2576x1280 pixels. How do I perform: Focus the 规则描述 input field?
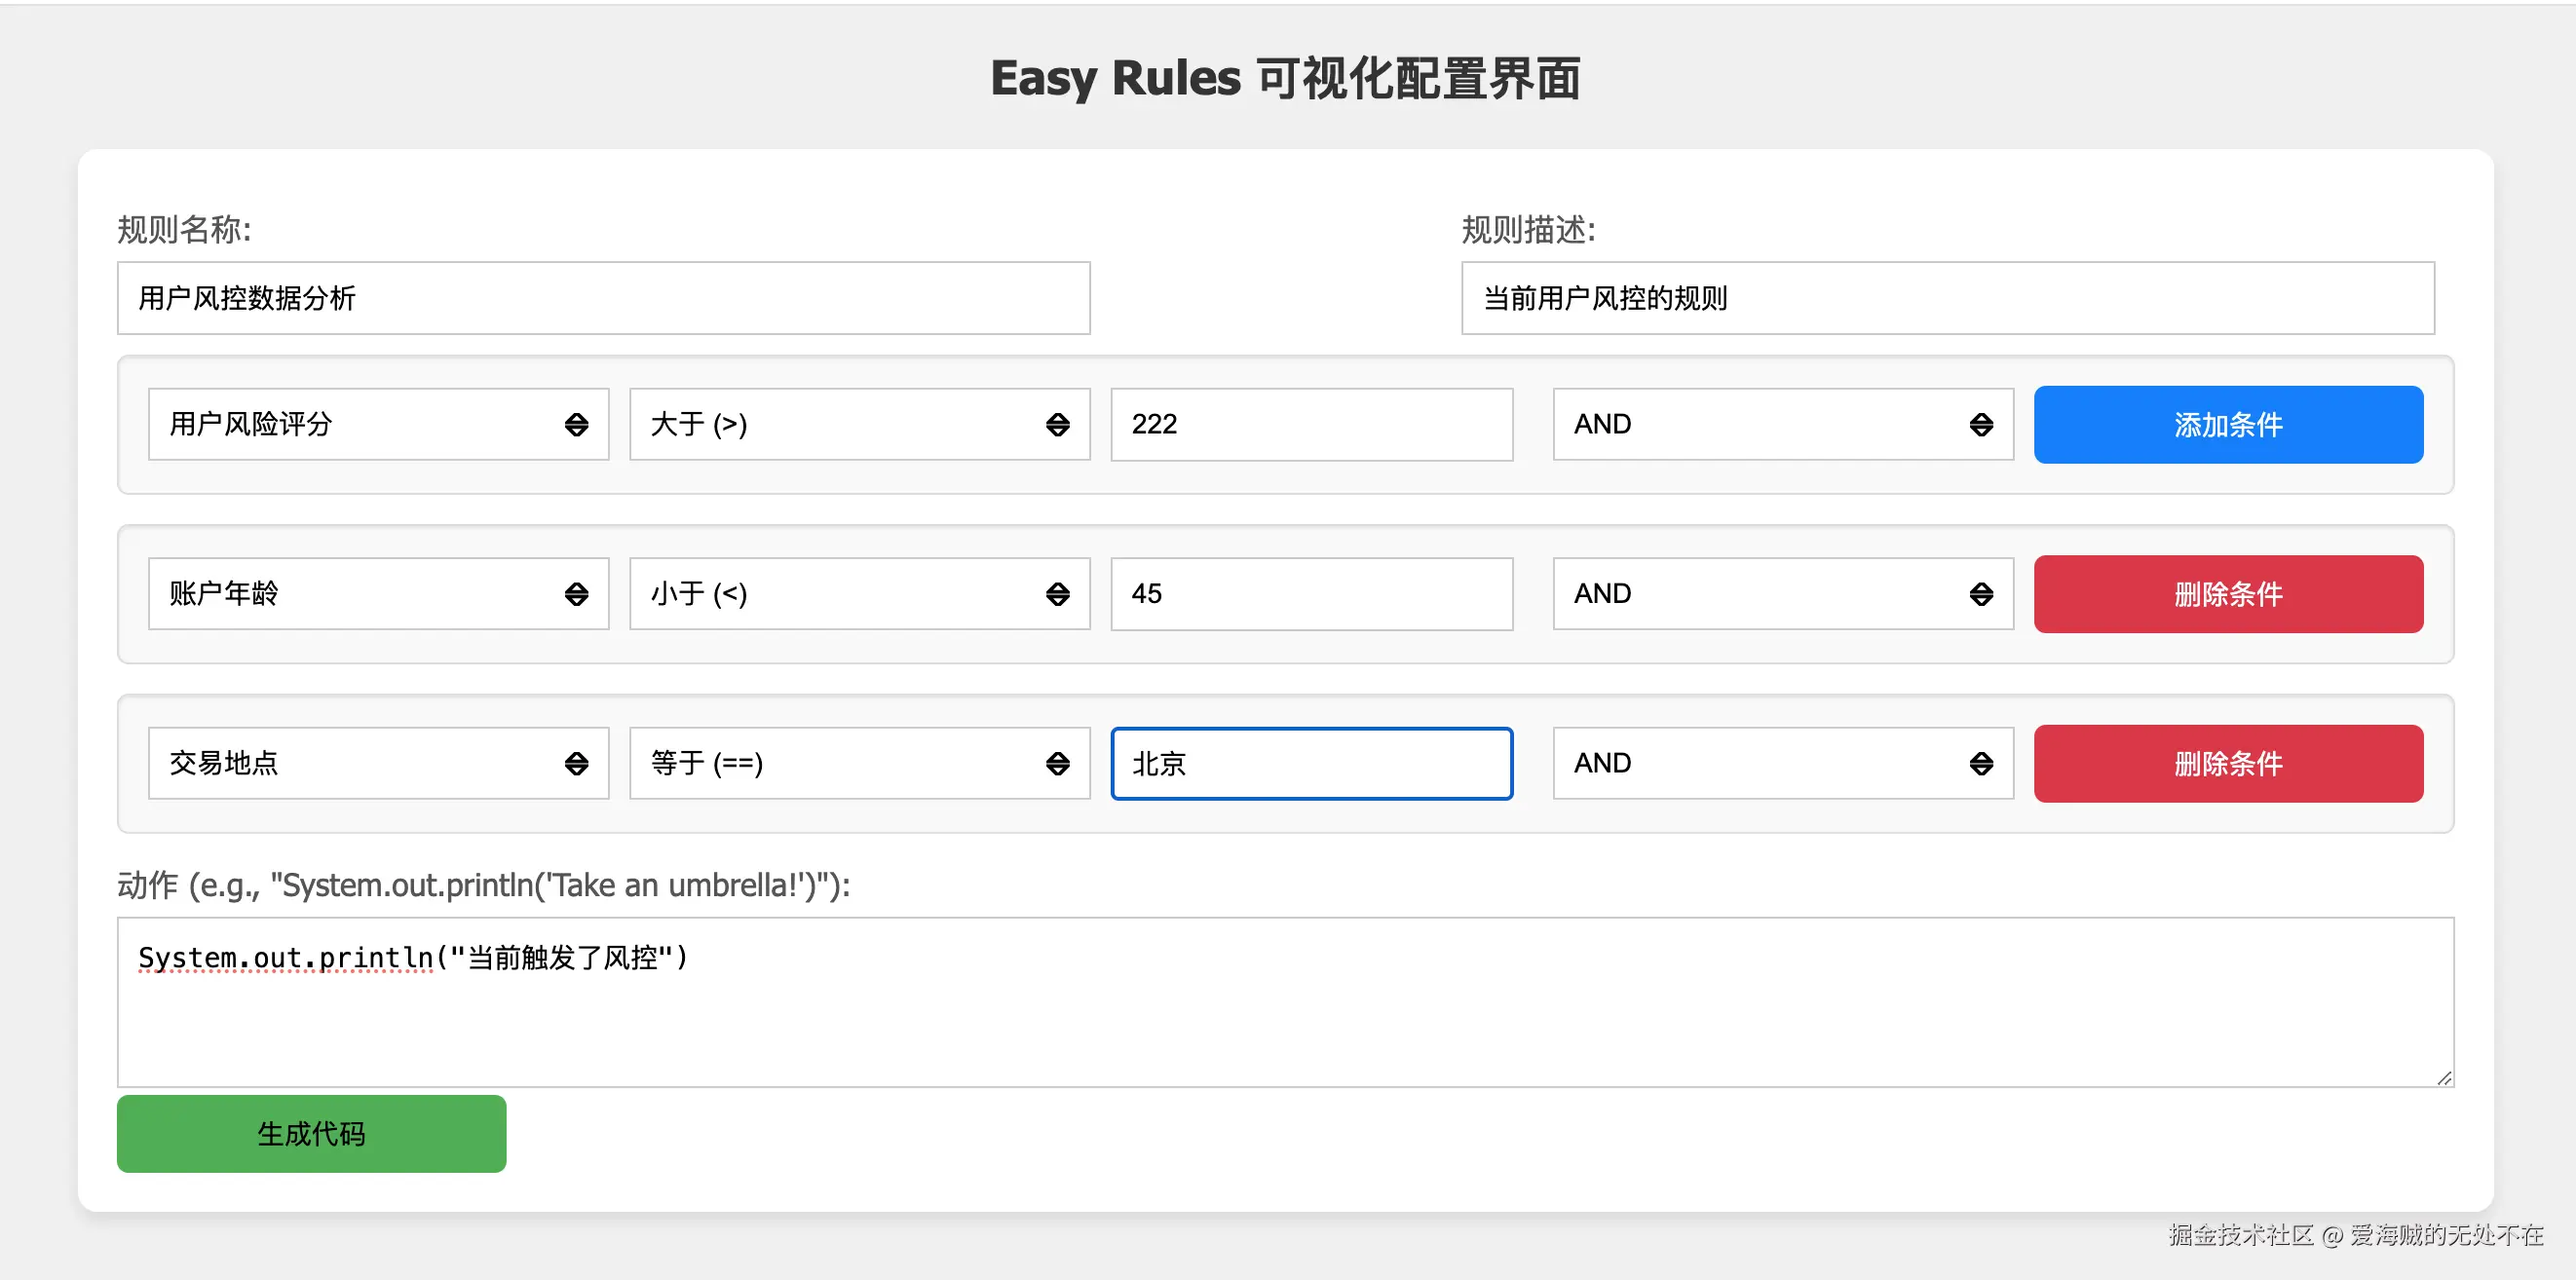tap(1946, 298)
